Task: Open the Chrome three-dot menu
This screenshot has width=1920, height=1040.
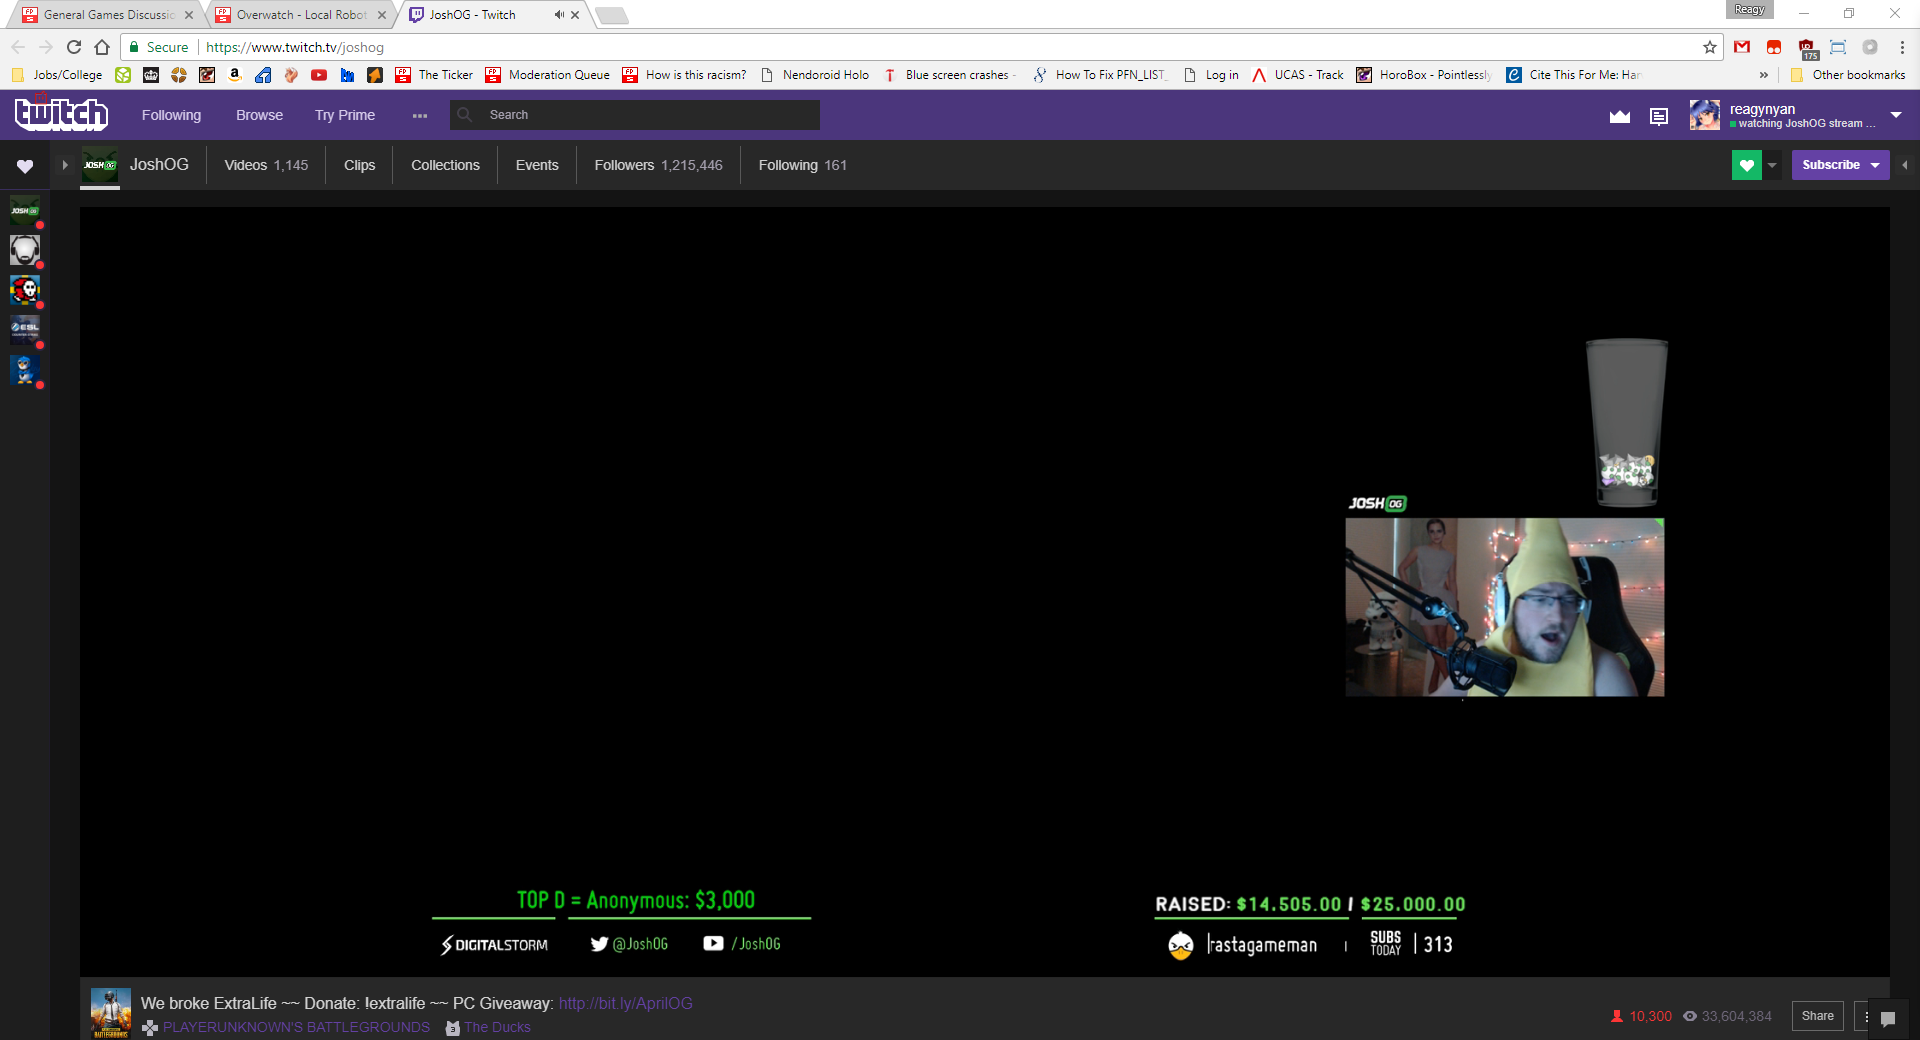Action: (1902, 47)
